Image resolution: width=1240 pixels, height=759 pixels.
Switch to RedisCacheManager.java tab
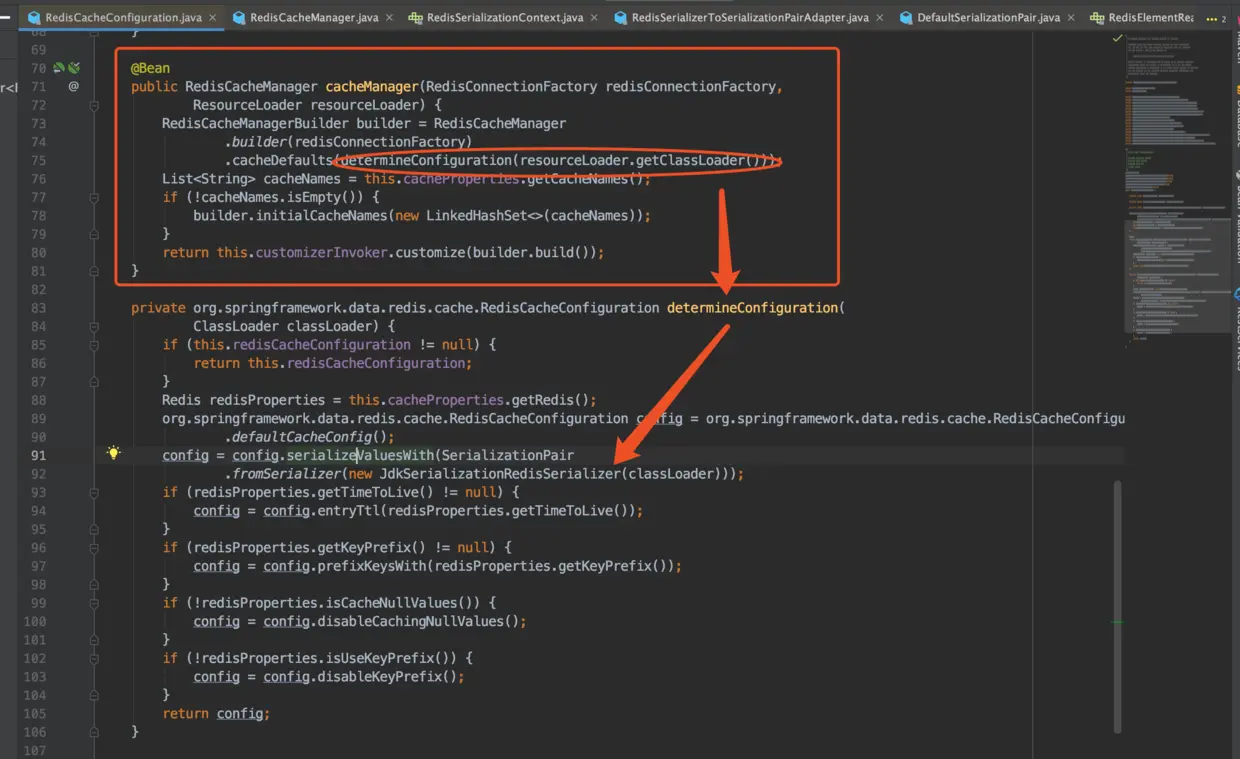(x=314, y=18)
